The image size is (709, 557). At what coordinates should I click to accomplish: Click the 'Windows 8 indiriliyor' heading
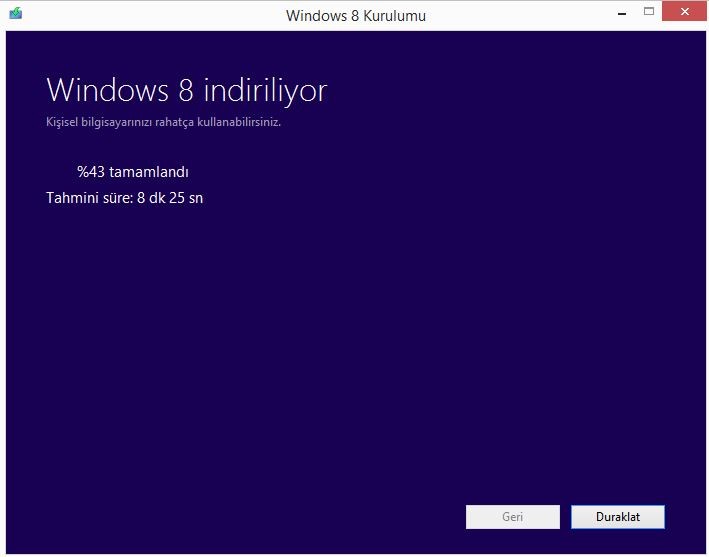(187, 90)
